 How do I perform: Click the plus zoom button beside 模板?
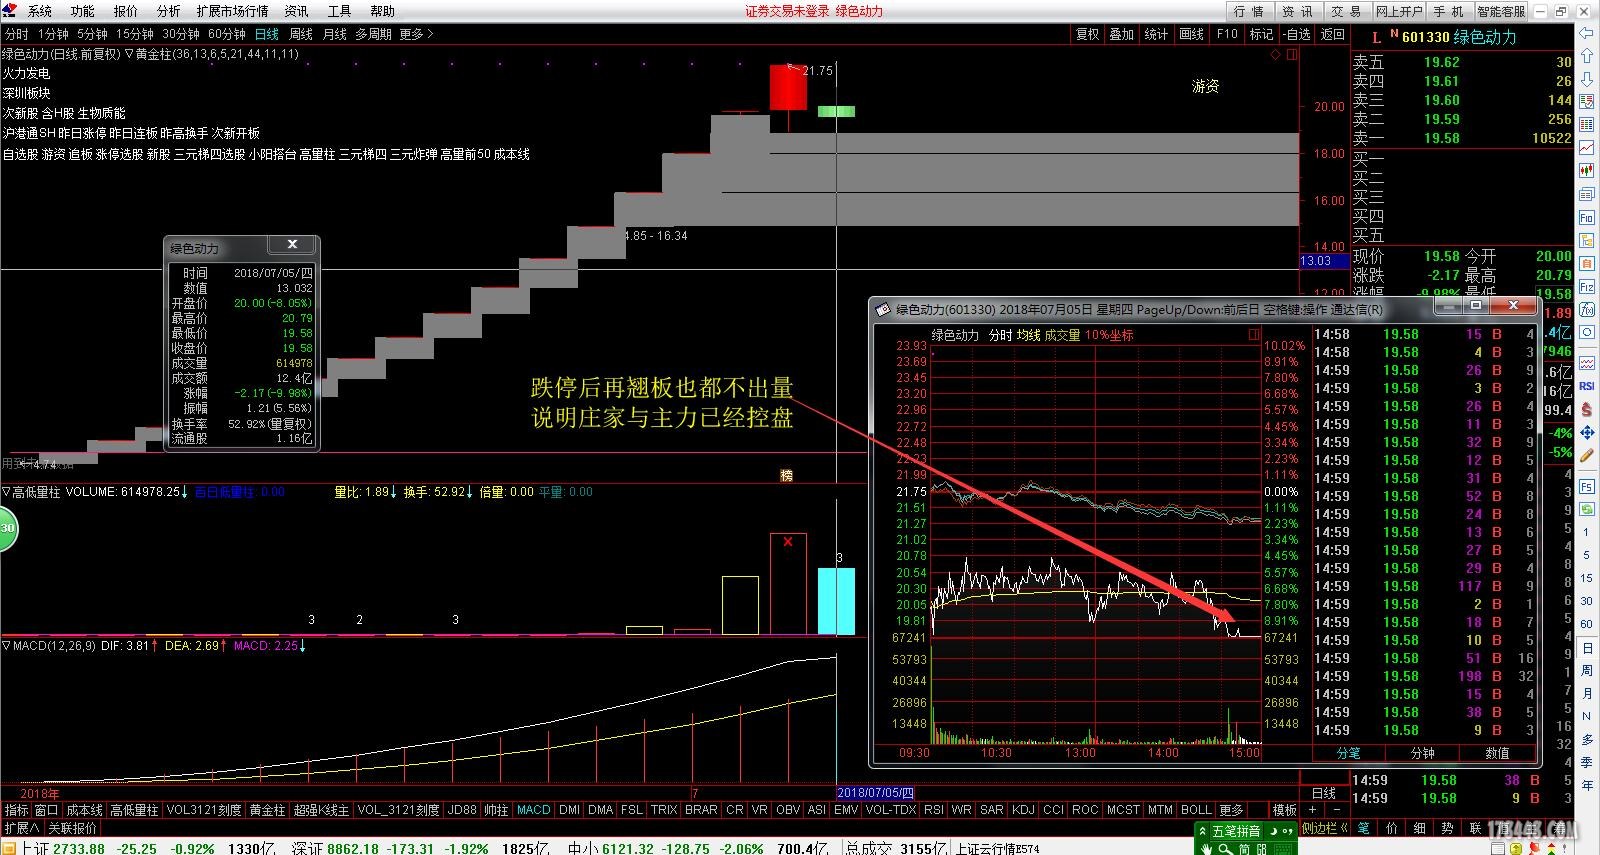click(x=1313, y=810)
